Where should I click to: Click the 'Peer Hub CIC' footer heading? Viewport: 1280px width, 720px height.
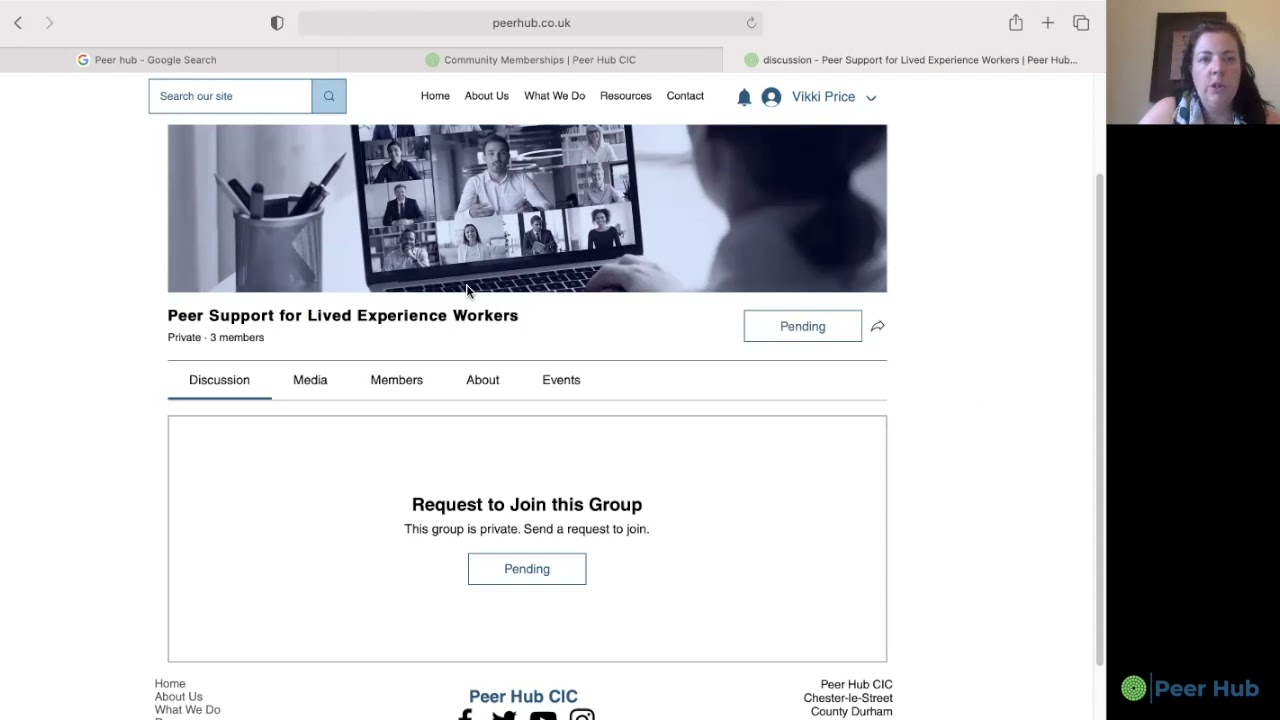(x=523, y=697)
